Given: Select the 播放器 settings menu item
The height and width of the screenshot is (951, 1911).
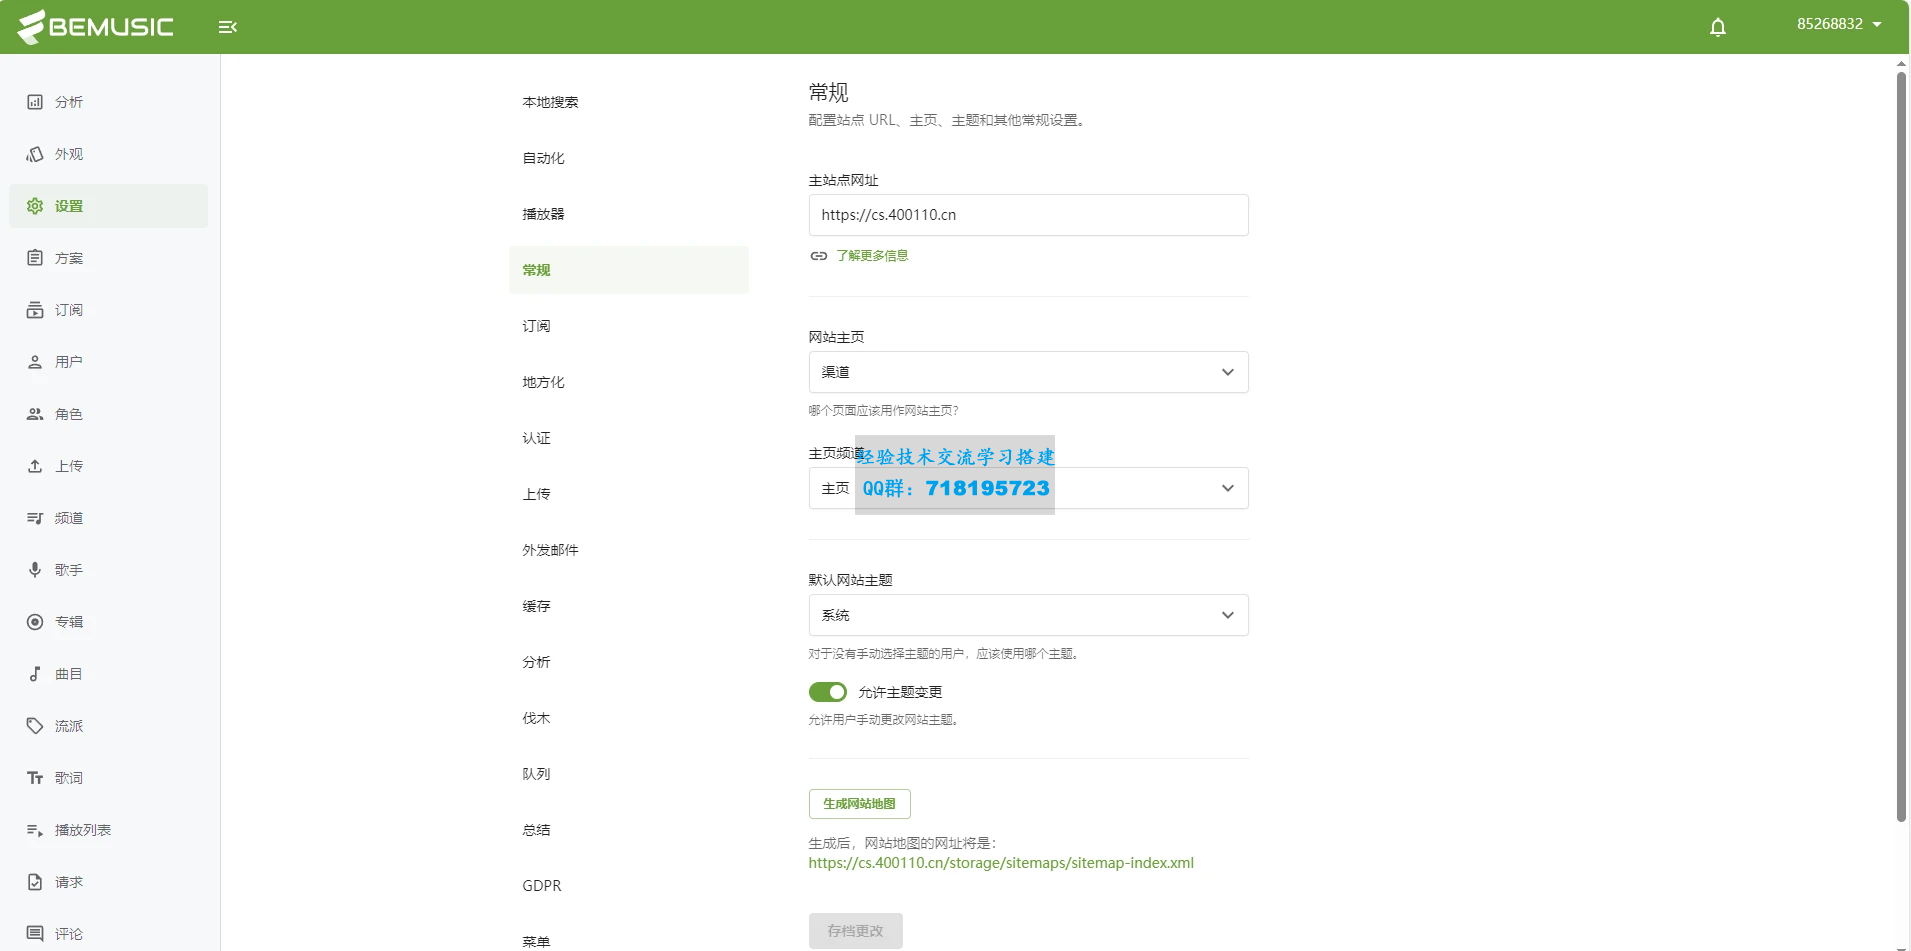Looking at the screenshot, I should click(x=543, y=213).
